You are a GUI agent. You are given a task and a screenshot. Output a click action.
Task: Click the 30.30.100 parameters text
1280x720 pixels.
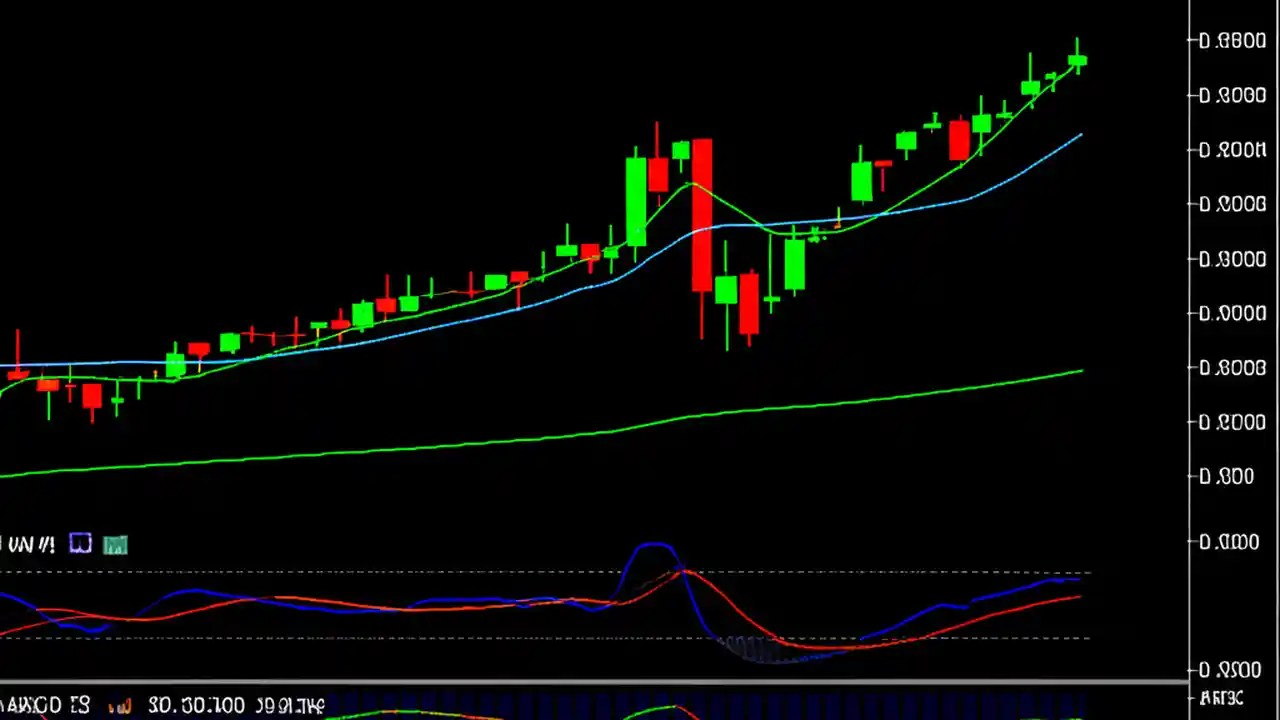197,706
